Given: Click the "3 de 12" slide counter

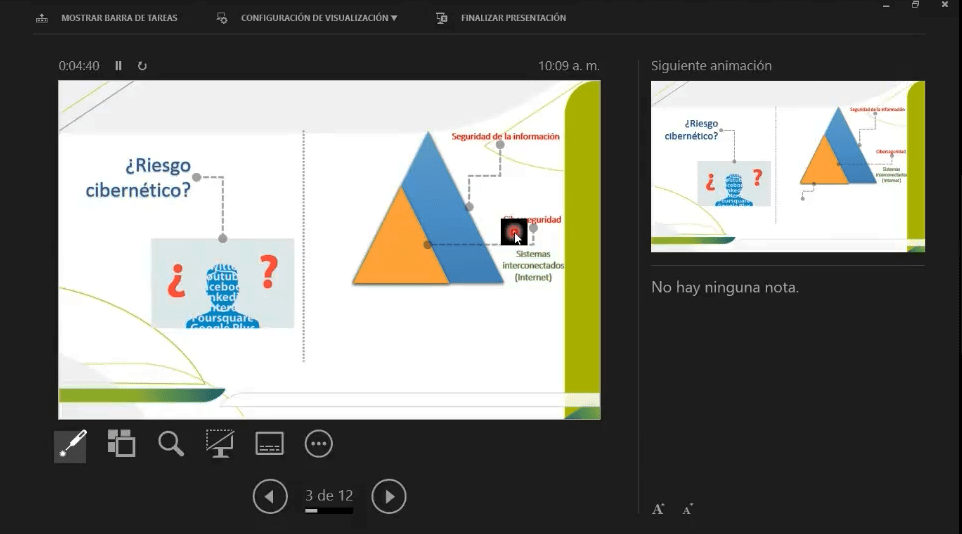Looking at the screenshot, I should click(x=329, y=496).
